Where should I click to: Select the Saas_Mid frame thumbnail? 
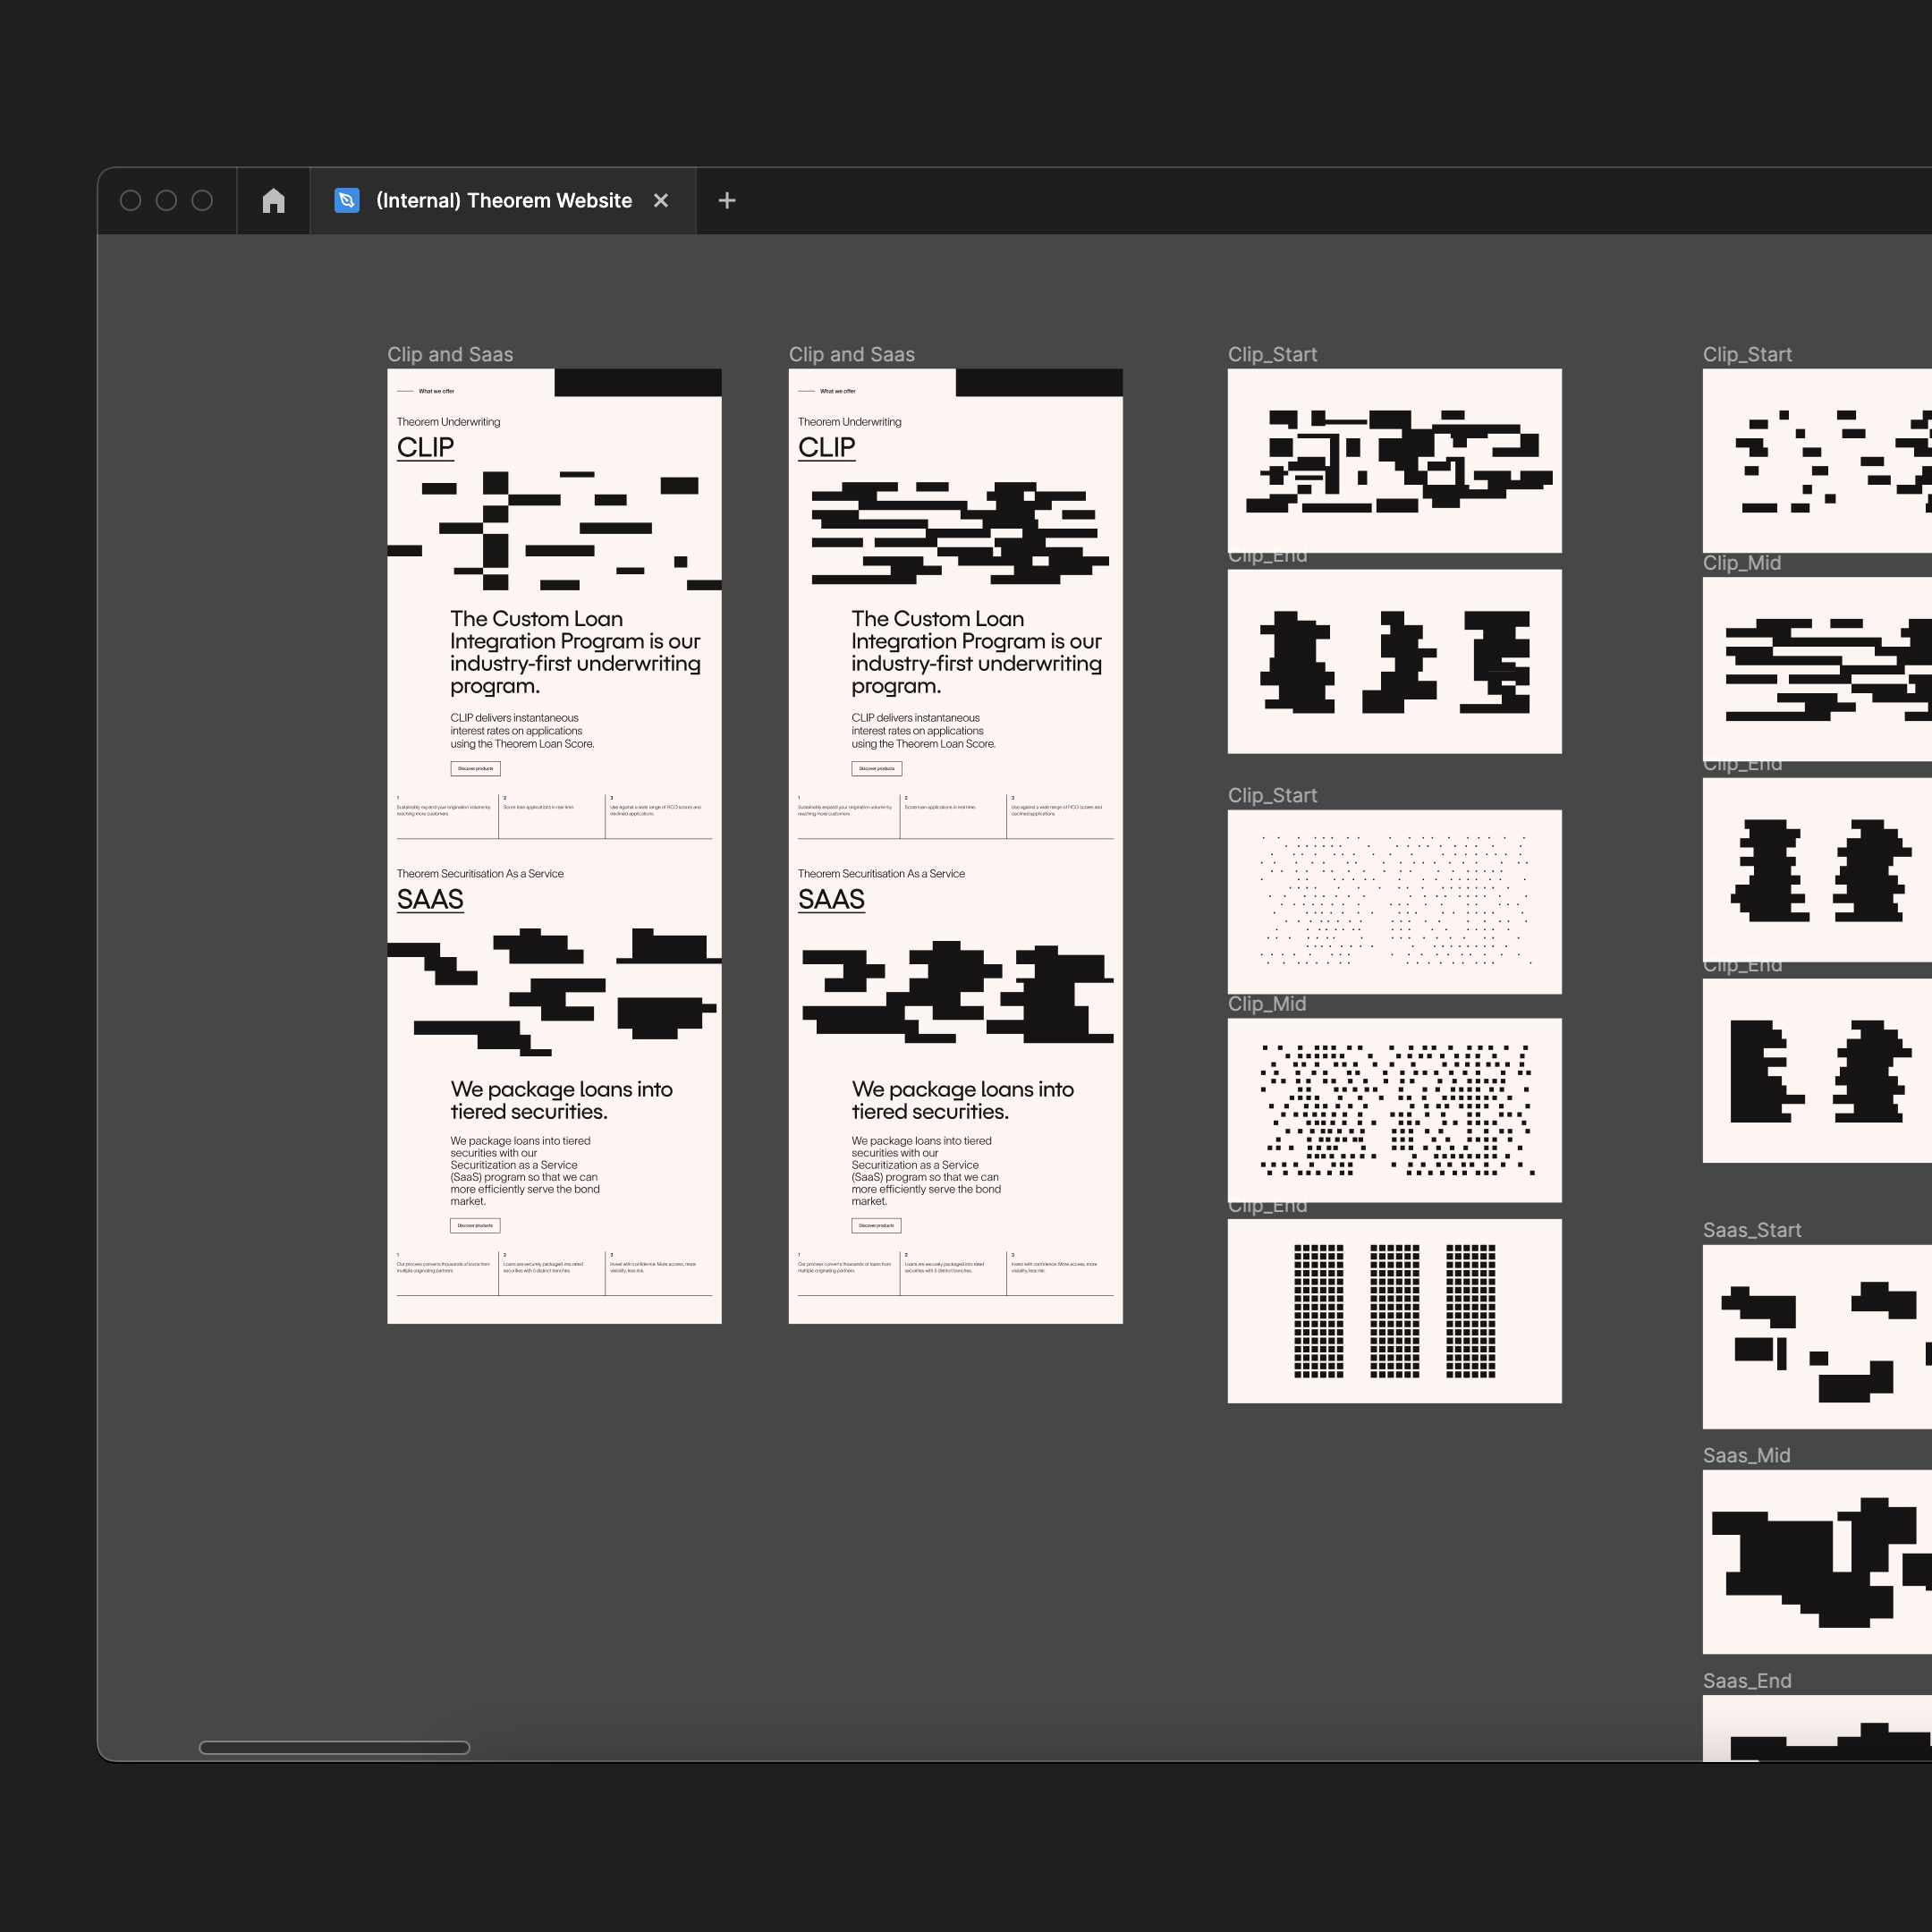(1817, 1562)
